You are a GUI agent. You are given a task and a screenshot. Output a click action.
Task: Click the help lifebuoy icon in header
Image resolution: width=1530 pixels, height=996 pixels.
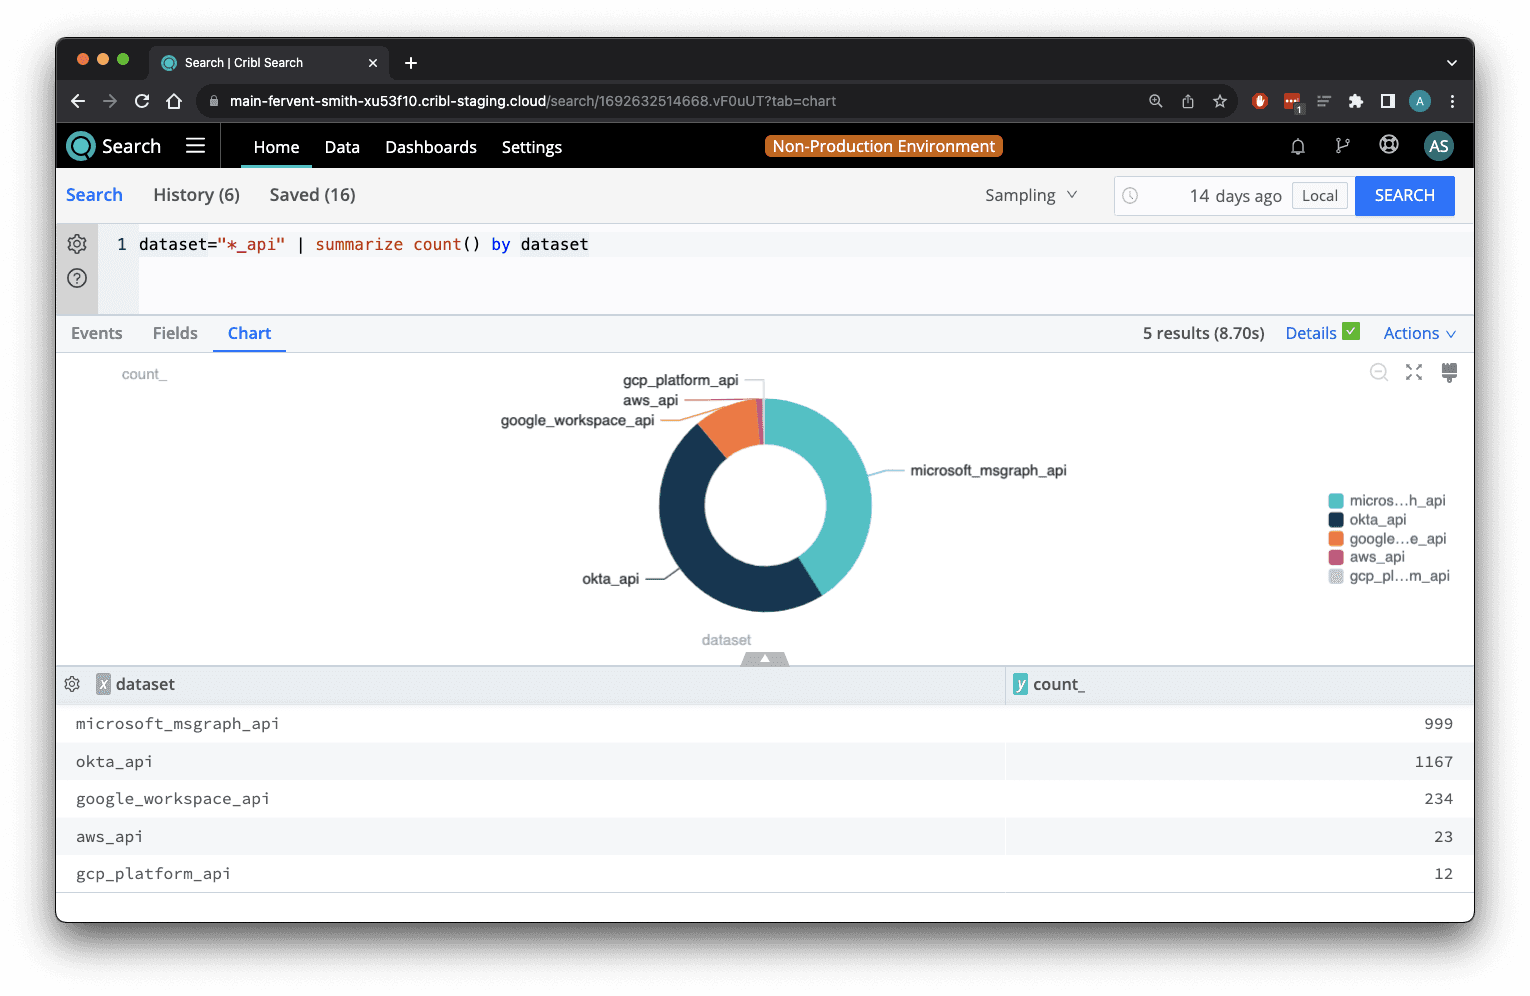click(1389, 145)
